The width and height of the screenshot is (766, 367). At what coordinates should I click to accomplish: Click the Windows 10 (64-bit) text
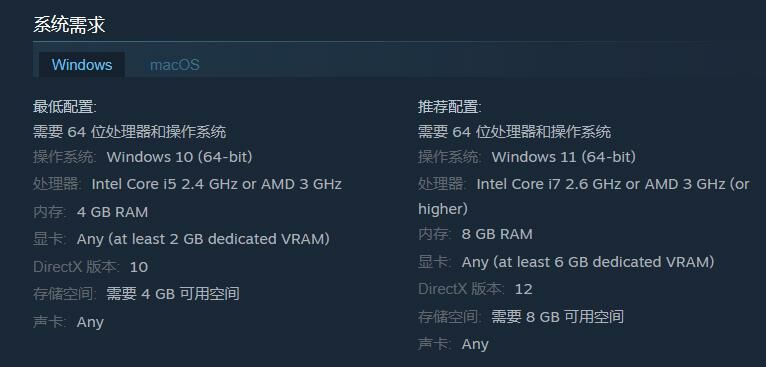[180, 157]
